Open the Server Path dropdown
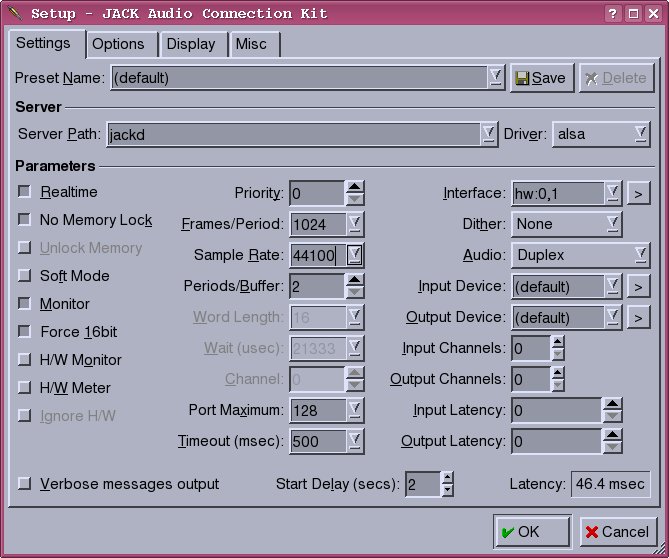This screenshot has height=558, width=669. click(x=489, y=134)
